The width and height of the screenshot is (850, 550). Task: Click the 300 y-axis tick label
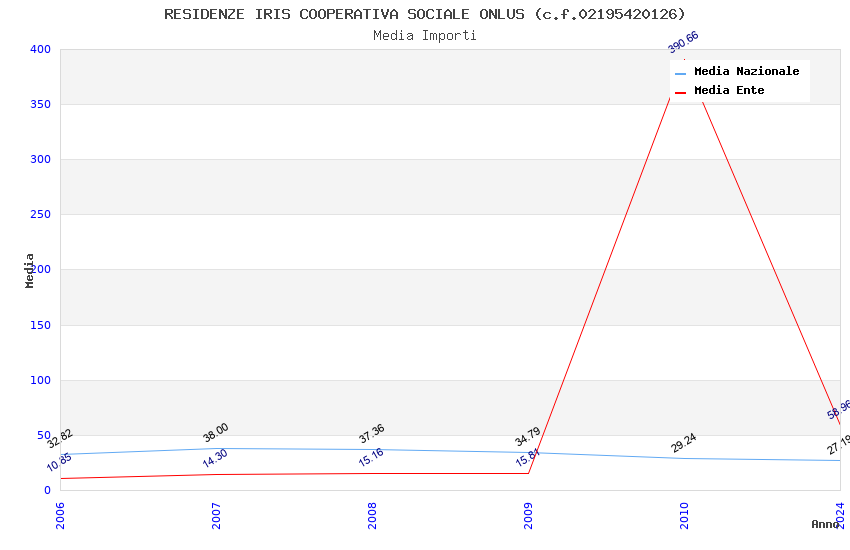tap(40, 159)
